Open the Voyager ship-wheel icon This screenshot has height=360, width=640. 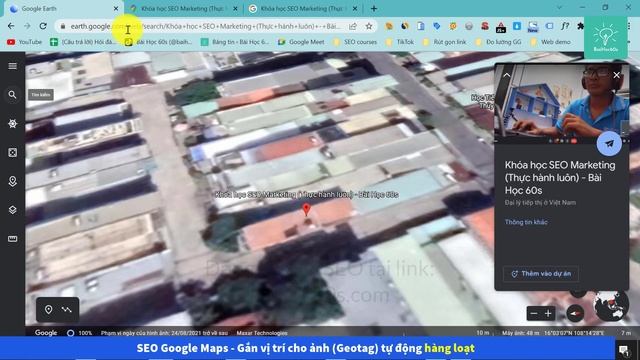click(13, 124)
